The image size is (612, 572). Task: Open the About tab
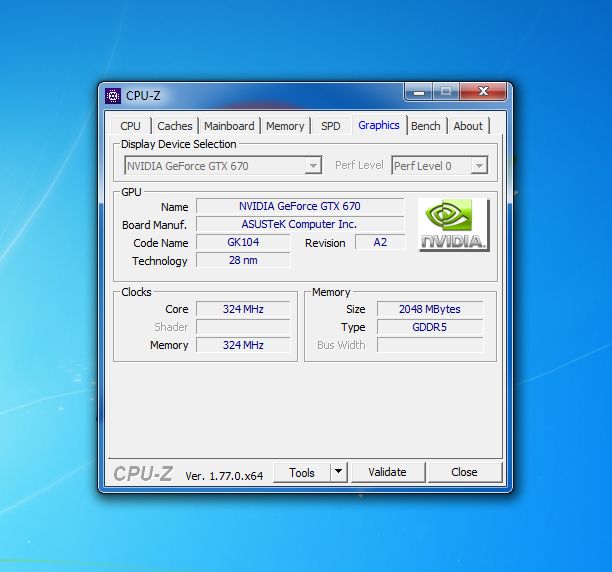[x=468, y=126]
